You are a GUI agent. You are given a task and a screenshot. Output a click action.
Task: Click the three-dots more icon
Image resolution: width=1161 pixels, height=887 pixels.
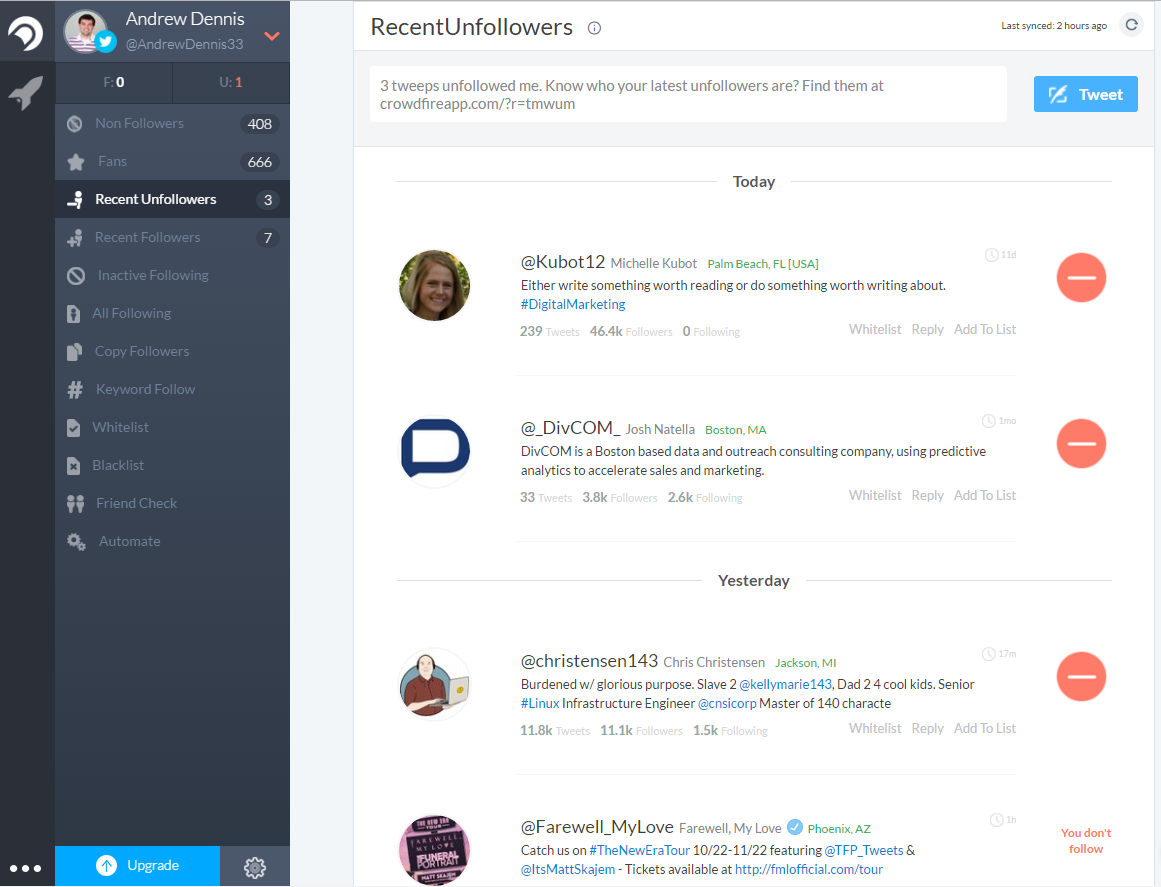click(26, 868)
